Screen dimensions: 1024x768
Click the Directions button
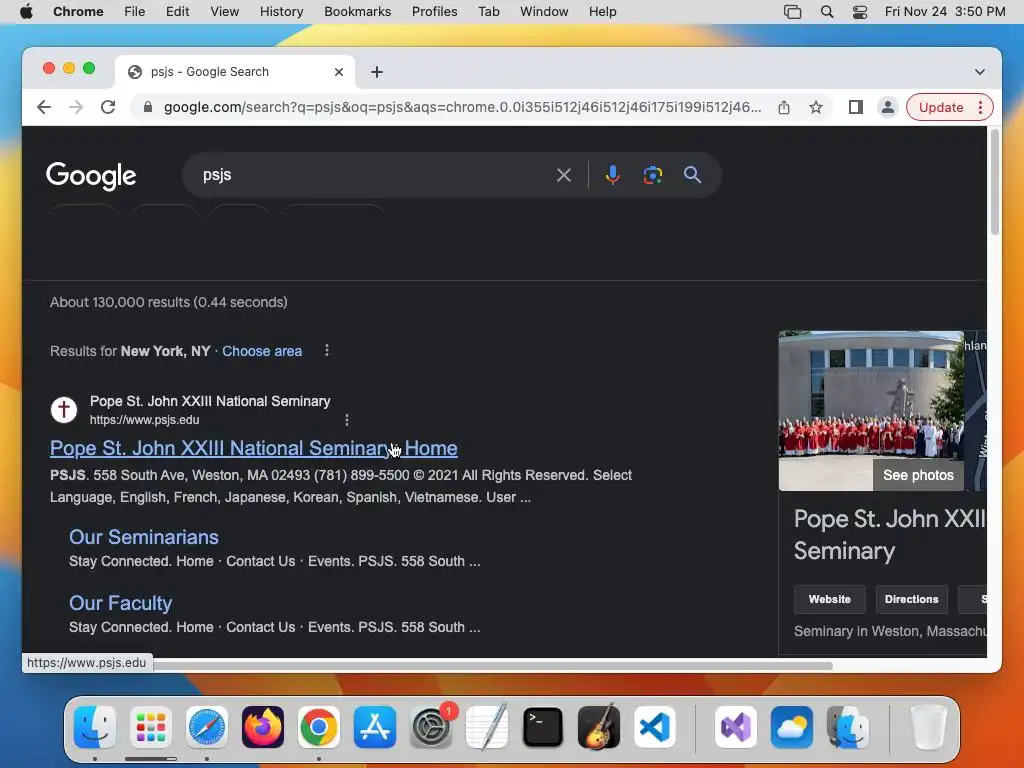click(x=911, y=600)
